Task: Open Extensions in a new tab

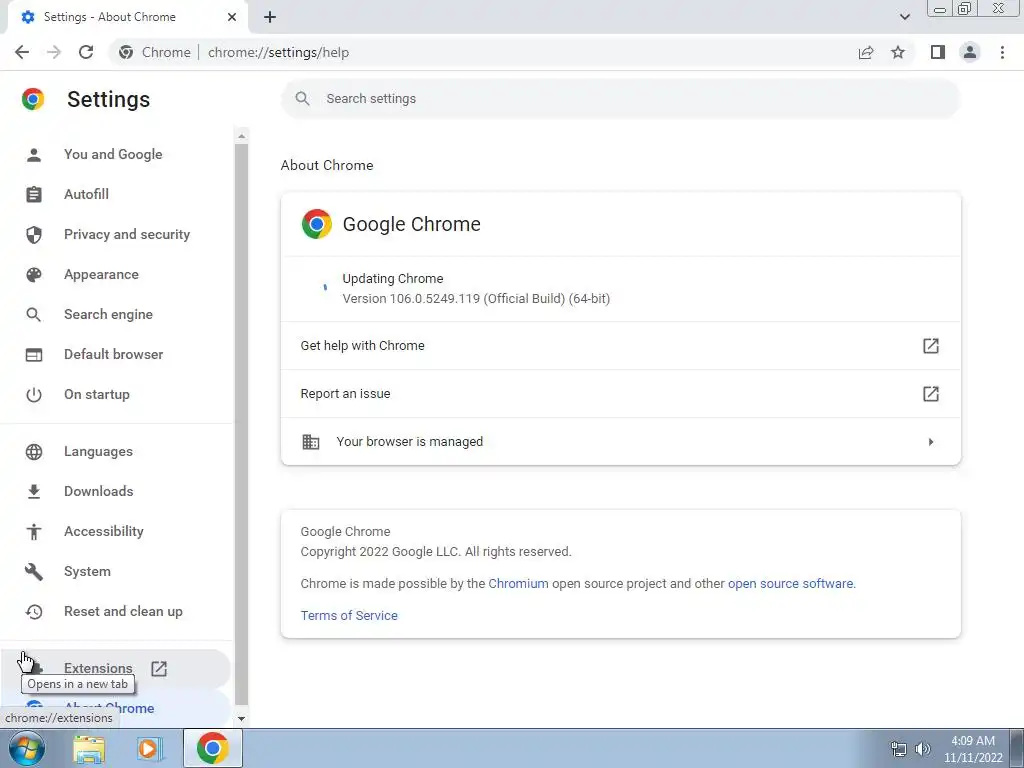Action: (x=98, y=668)
